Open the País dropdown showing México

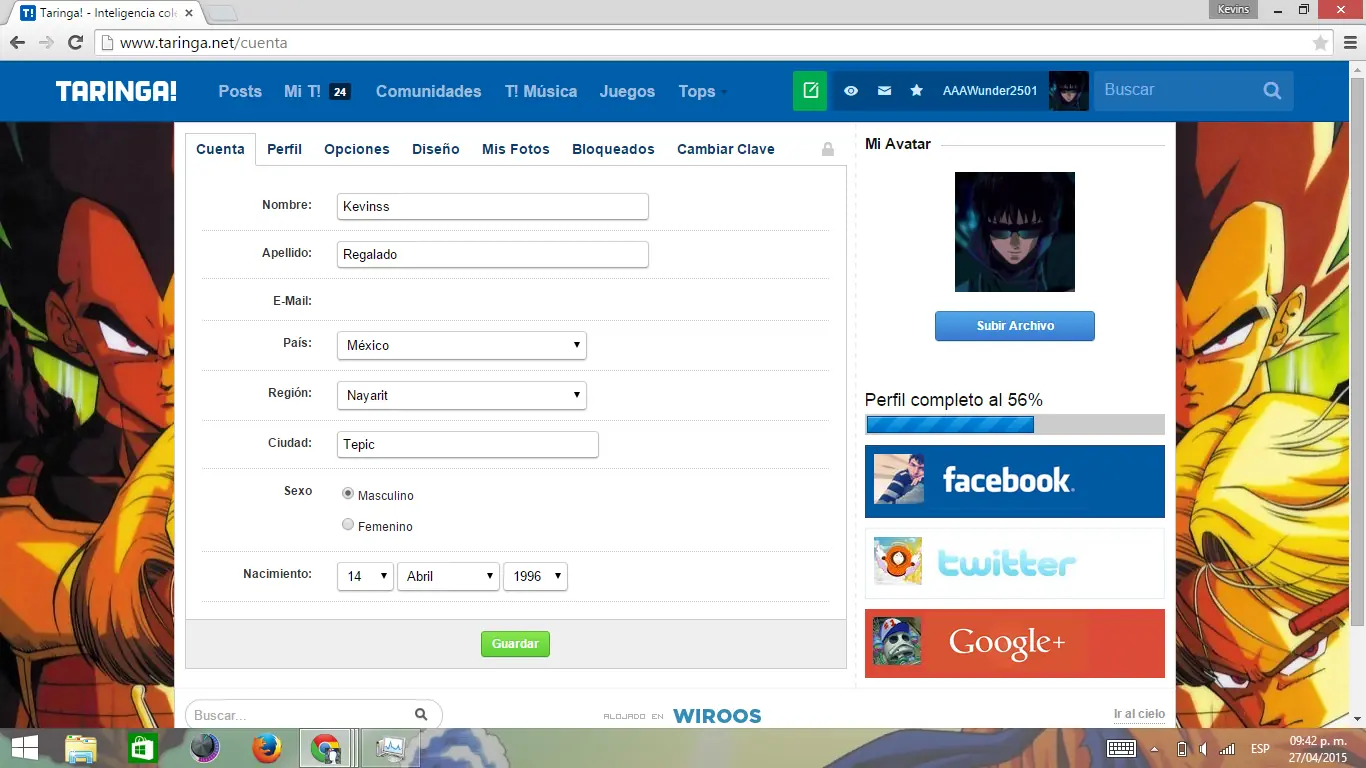click(x=461, y=345)
